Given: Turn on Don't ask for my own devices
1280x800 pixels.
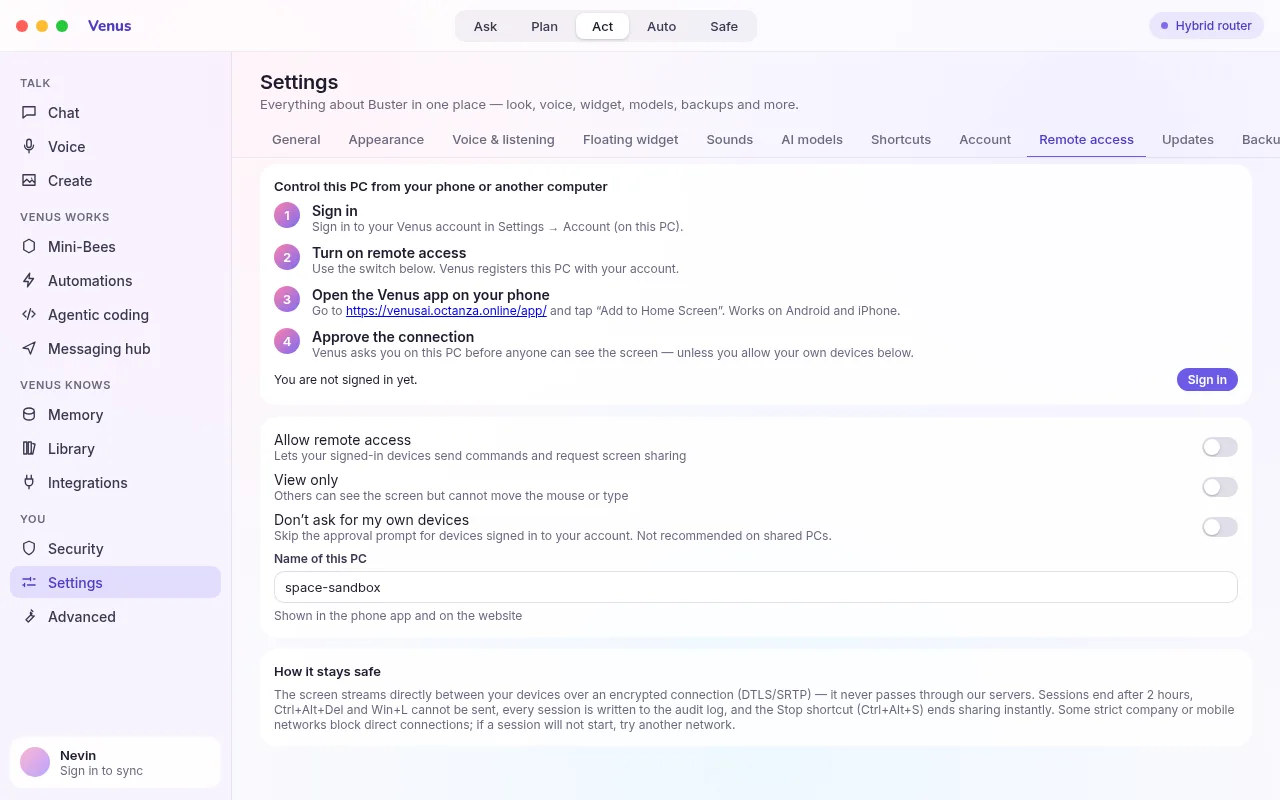Looking at the screenshot, I should [1220, 527].
